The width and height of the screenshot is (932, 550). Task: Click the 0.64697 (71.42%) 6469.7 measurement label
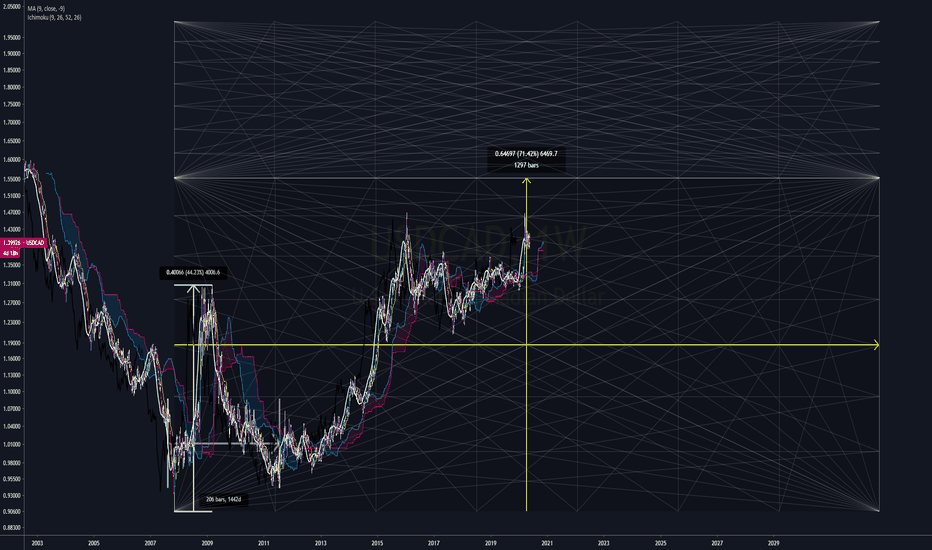click(526, 153)
